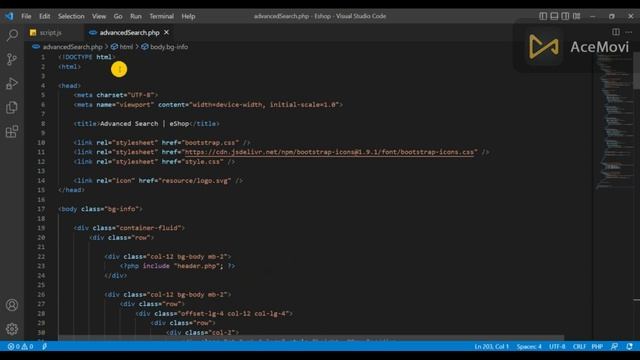Click the DOCTYPE html declaration on line 1
The image size is (640, 360).
coord(87,57)
